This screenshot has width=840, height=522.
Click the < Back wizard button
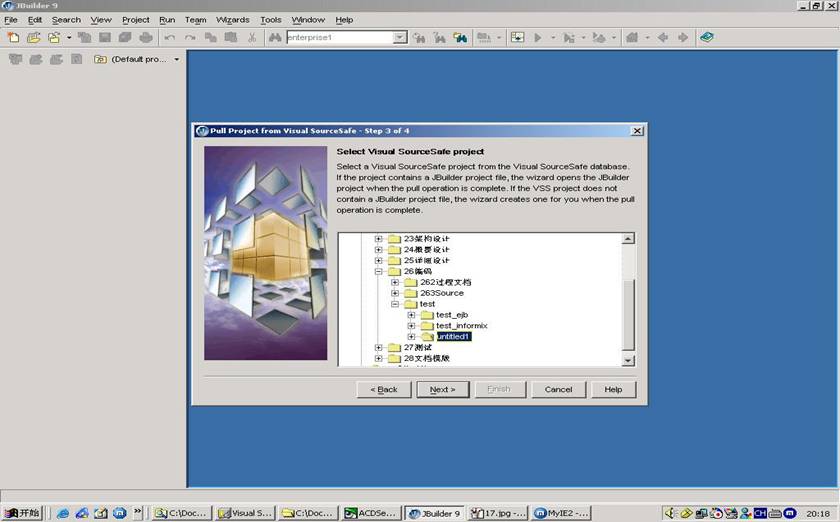tap(384, 390)
